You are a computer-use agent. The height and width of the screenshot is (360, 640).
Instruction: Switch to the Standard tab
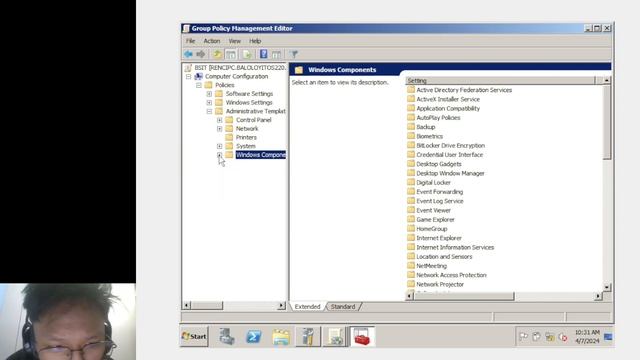pos(343,307)
